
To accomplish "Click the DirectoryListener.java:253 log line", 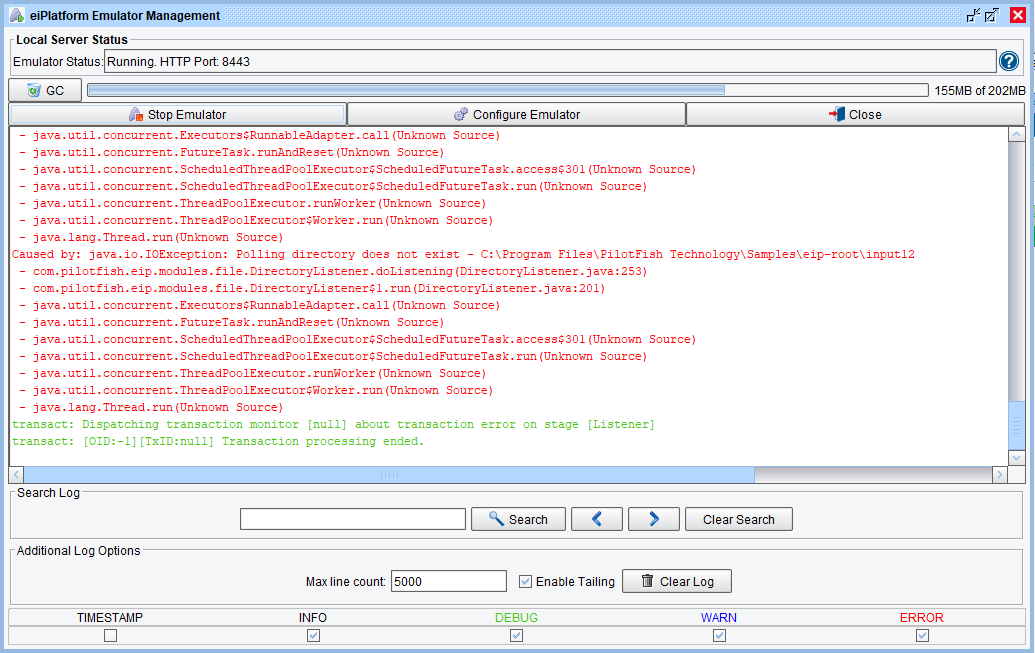I will click(333, 271).
